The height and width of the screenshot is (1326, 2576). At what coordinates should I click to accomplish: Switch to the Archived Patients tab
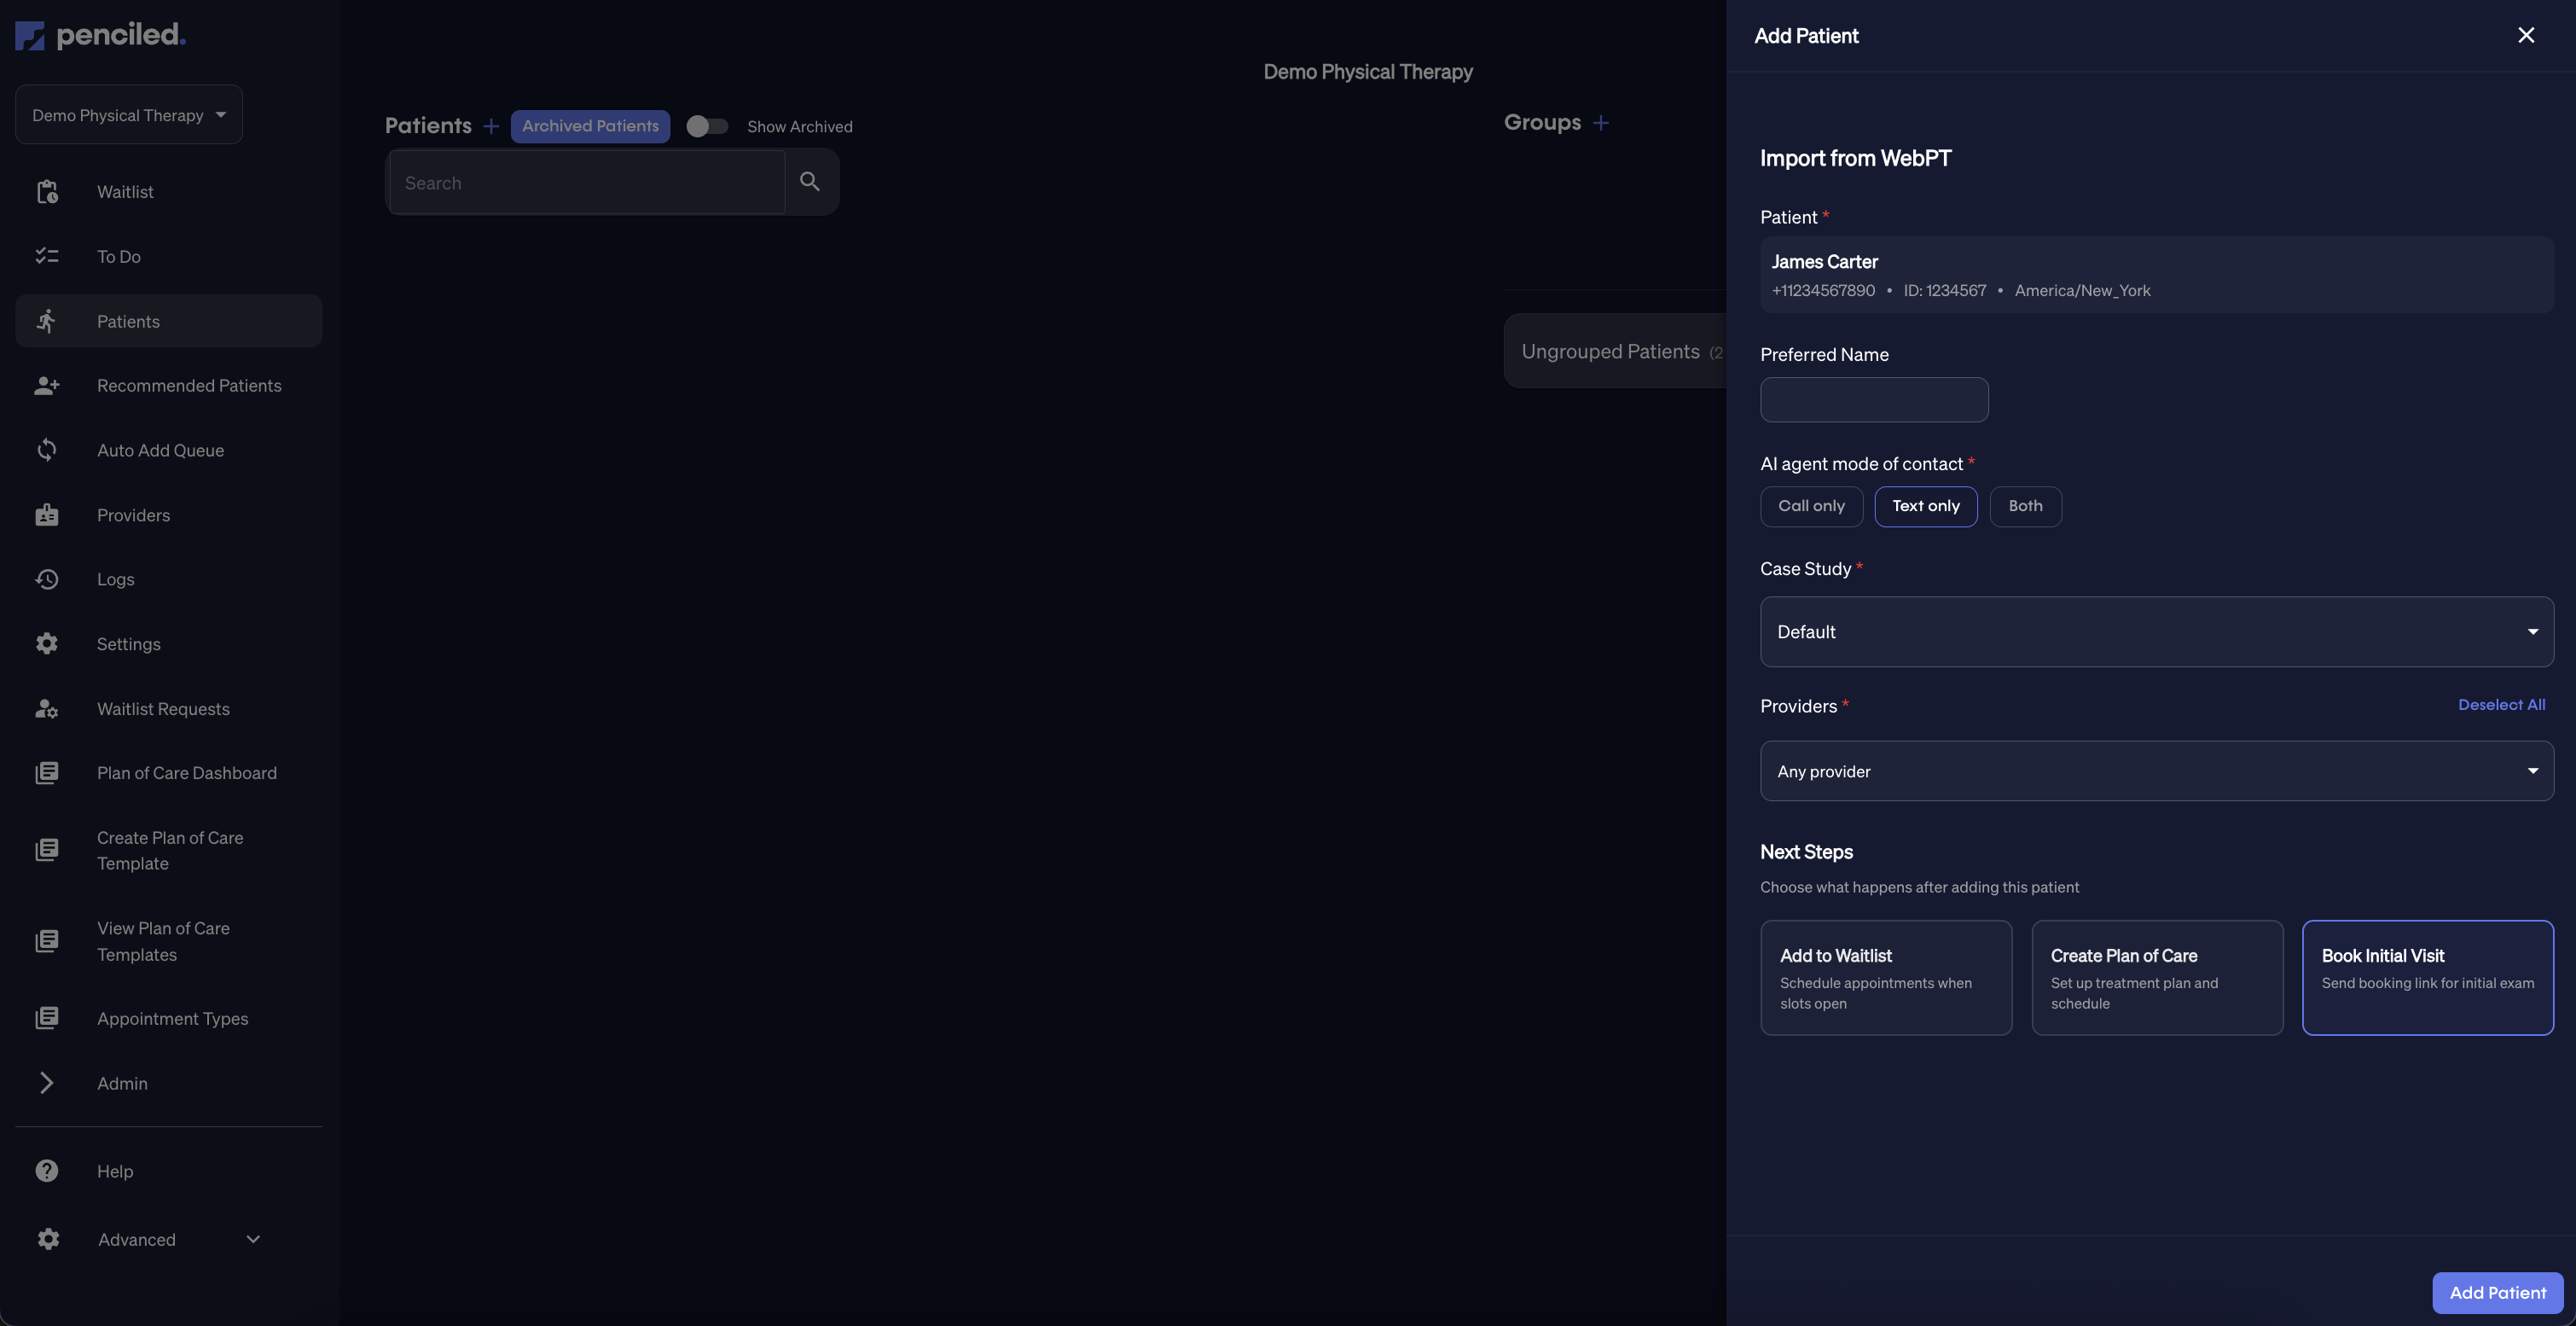pyautogui.click(x=590, y=126)
